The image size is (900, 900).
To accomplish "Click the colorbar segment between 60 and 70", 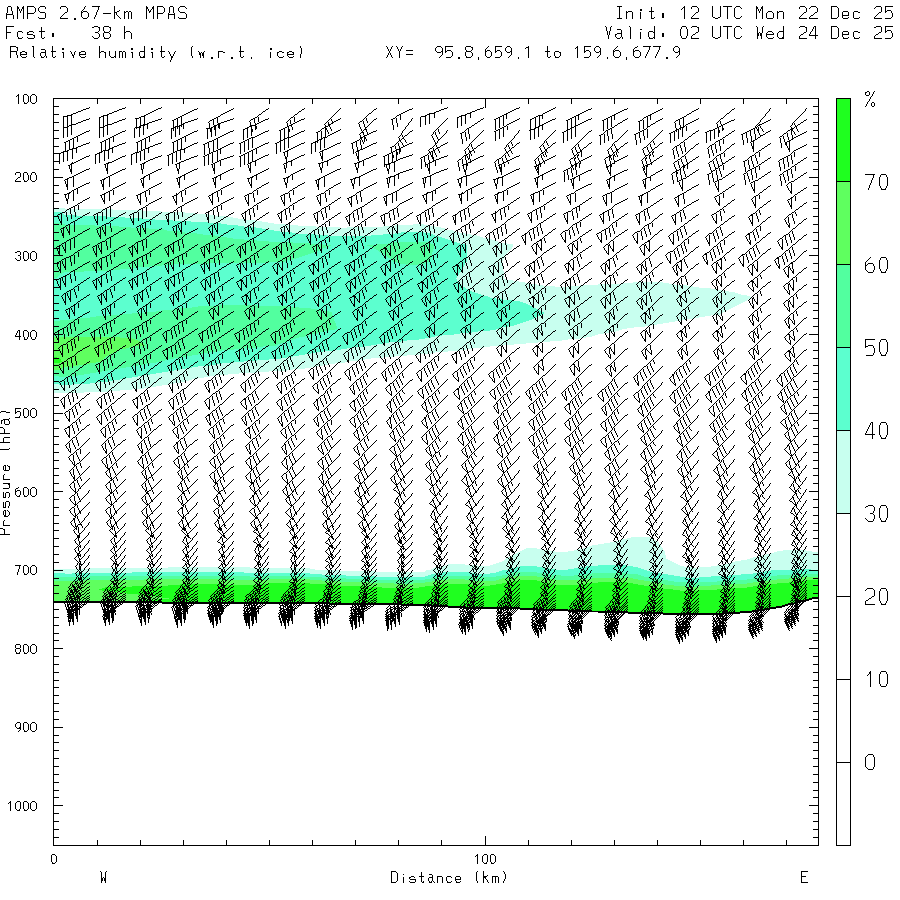I will click(843, 223).
